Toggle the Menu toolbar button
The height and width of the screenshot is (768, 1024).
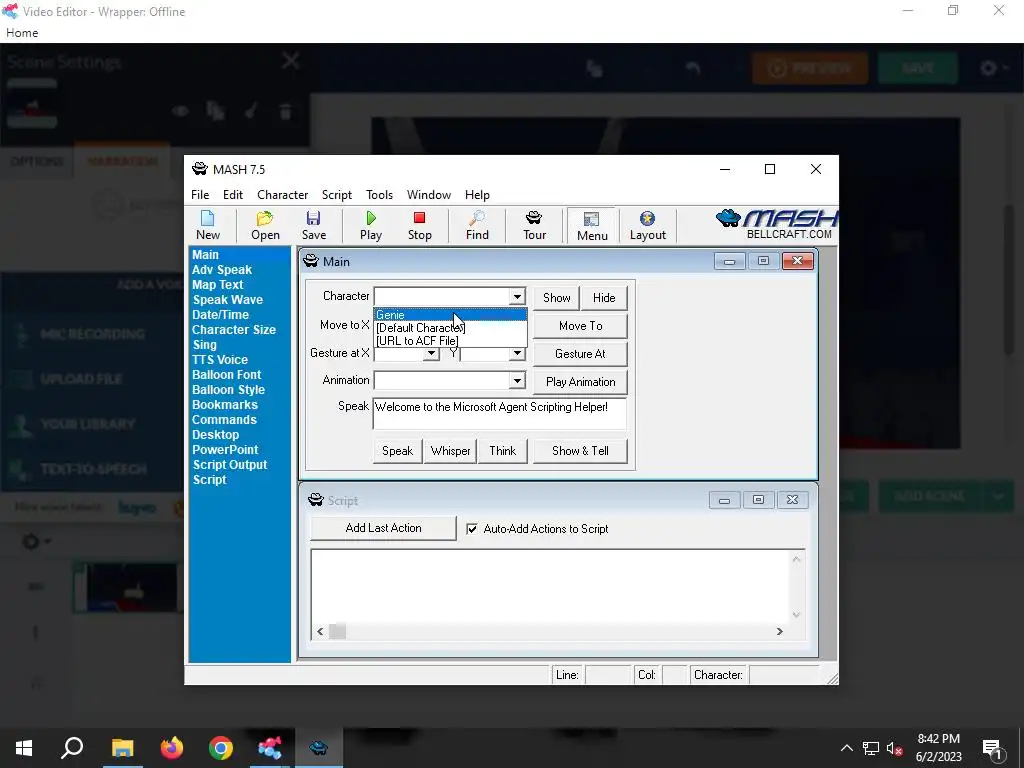(592, 226)
